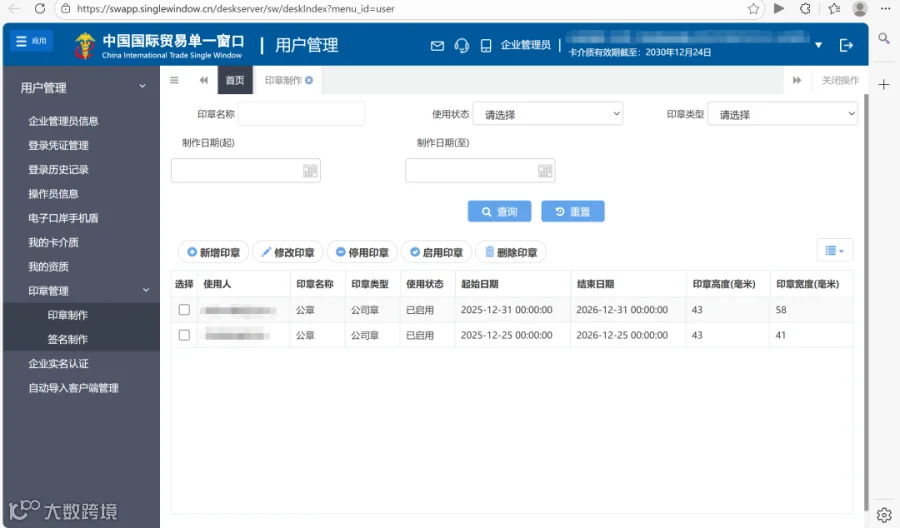The width and height of the screenshot is (900, 528).
Task: Reload the page with browser refresh button
Action: [x=40, y=9]
